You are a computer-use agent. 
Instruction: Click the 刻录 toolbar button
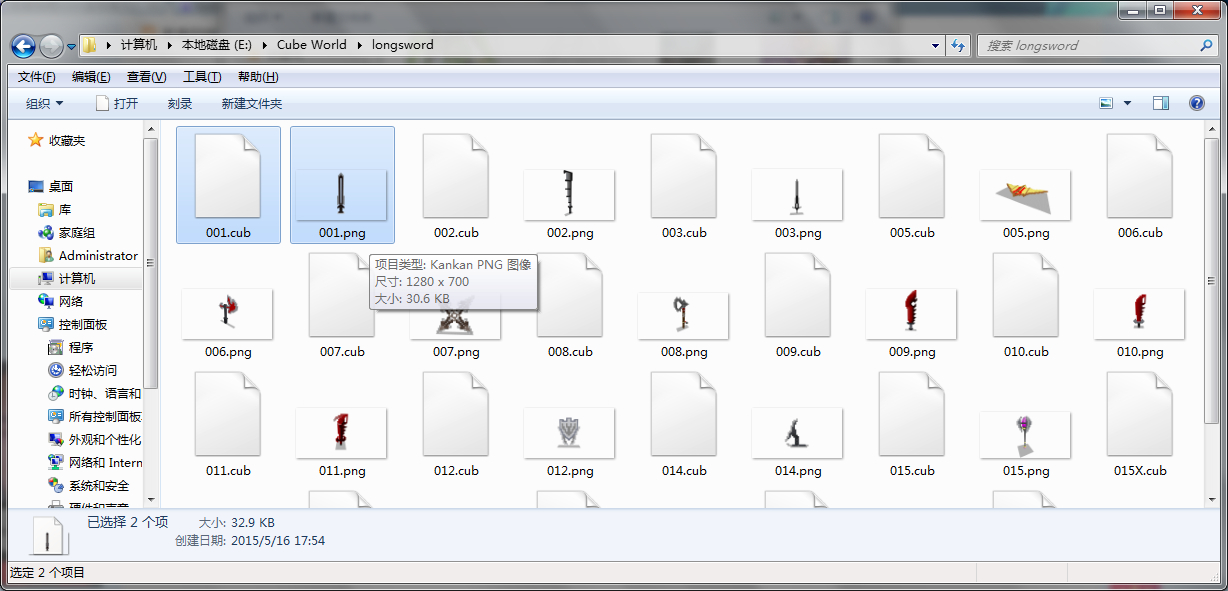pyautogui.click(x=180, y=103)
